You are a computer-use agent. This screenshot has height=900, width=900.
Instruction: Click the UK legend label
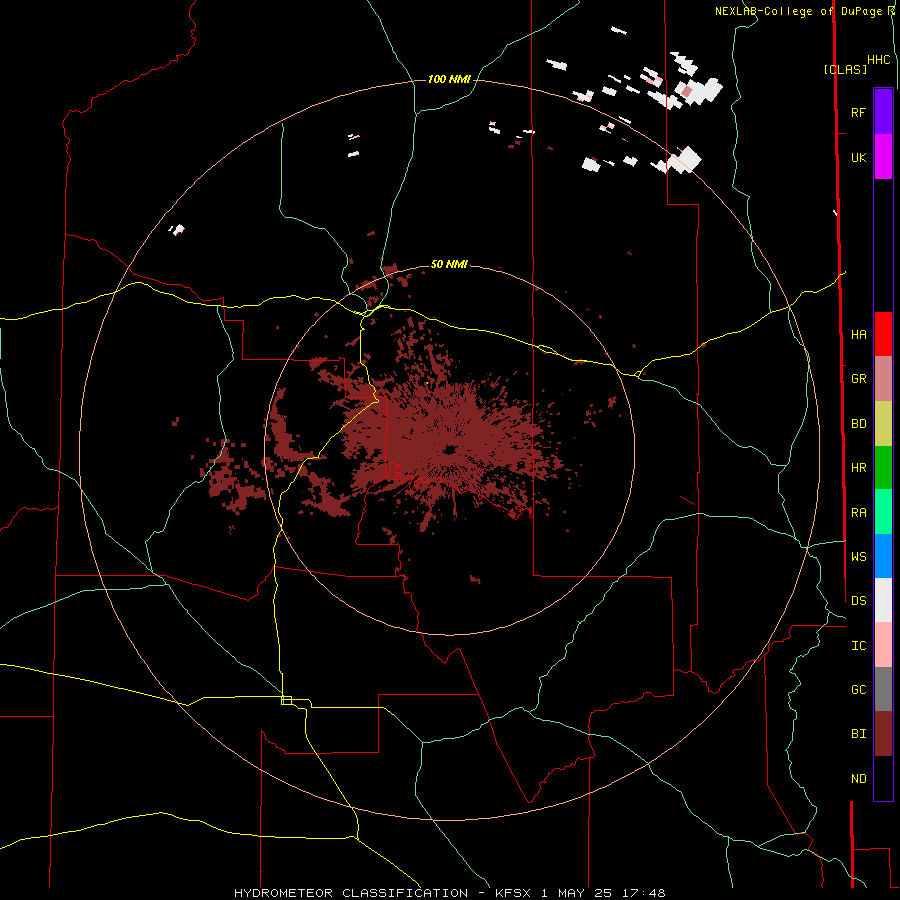click(x=858, y=158)
